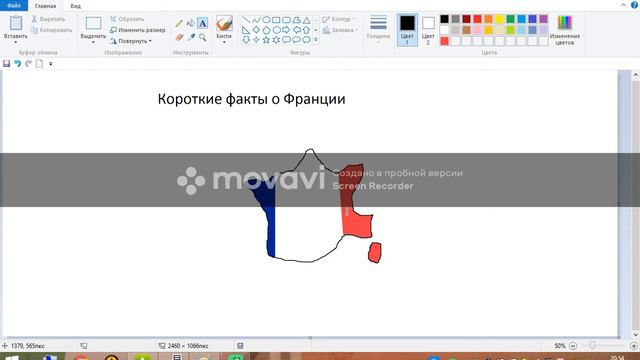
Task: Choose the rounded rectangular callout shape
Action: click(x=286, y=40)
